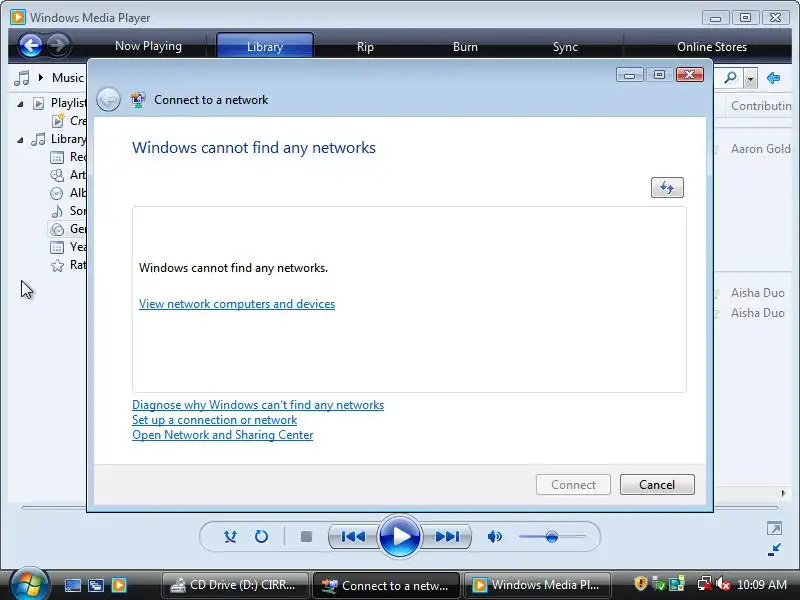Viewport: 800px width, 600px height.
Task: Click the Stop button in the player
Action: (306, 536)
